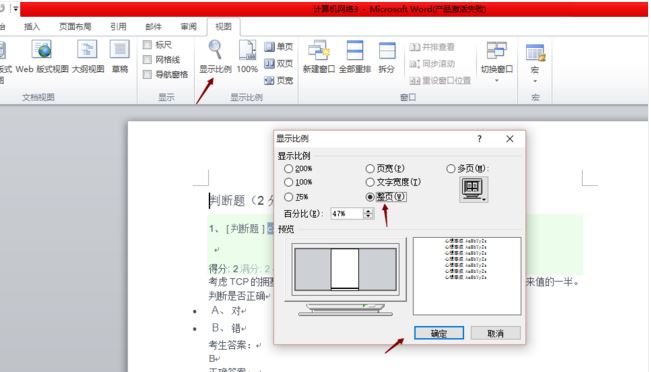
Task: Switch to Web 版式视图
Action: (42, 57)
